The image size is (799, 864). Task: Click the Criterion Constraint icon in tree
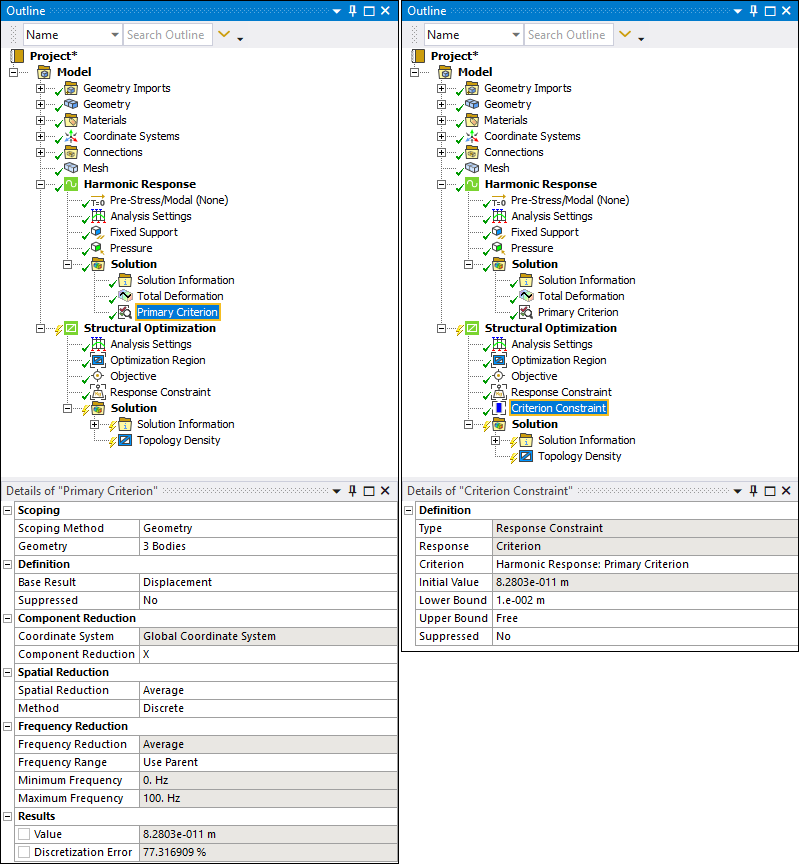coord(499,408)
